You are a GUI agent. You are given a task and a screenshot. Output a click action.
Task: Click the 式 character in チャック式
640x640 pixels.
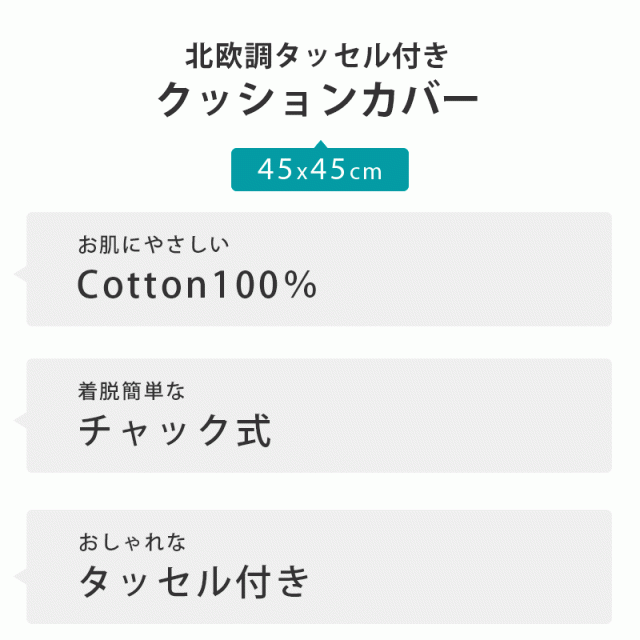[254, 432]
